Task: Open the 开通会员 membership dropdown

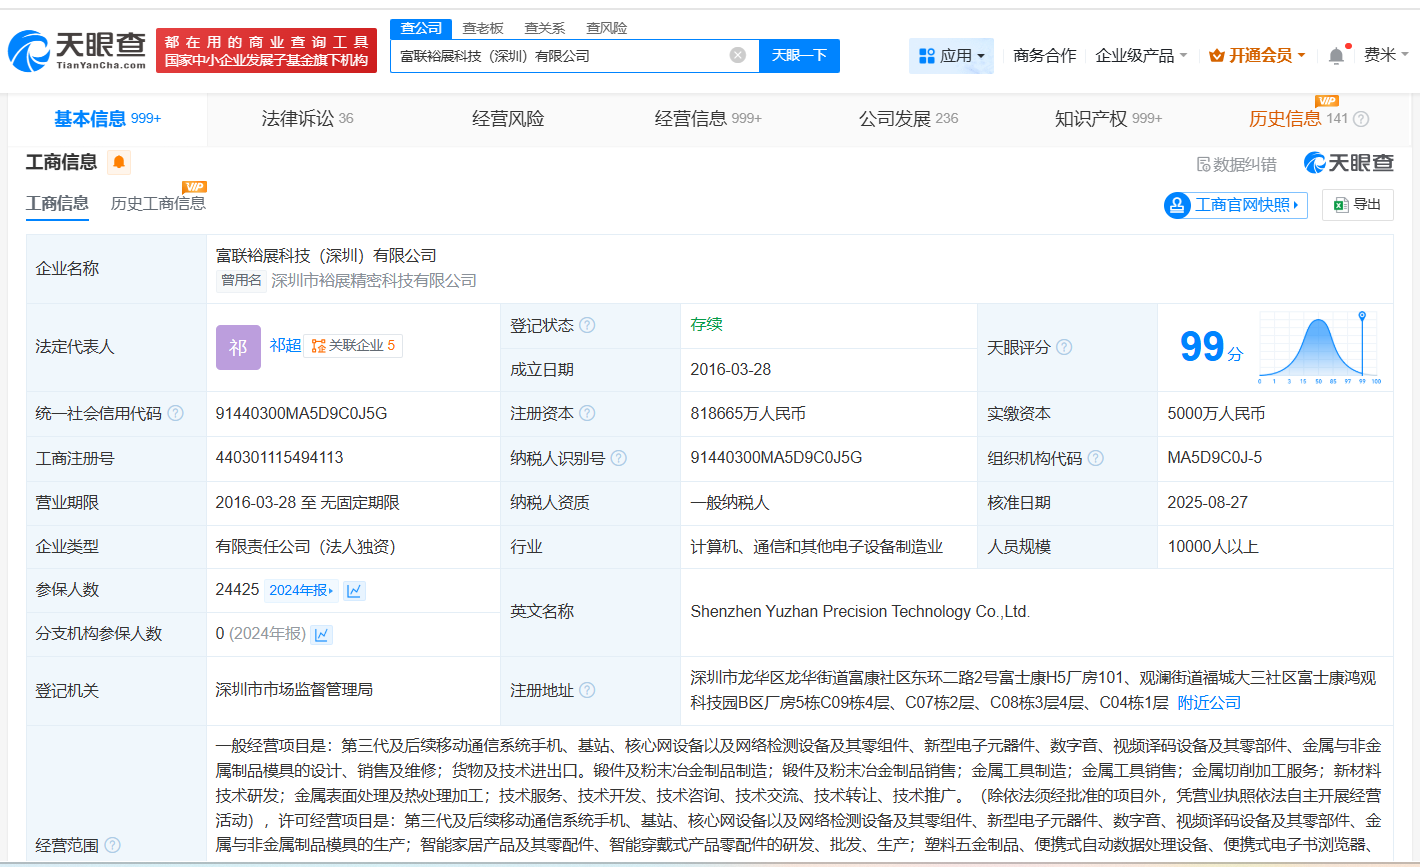Action: (1258, 55)
